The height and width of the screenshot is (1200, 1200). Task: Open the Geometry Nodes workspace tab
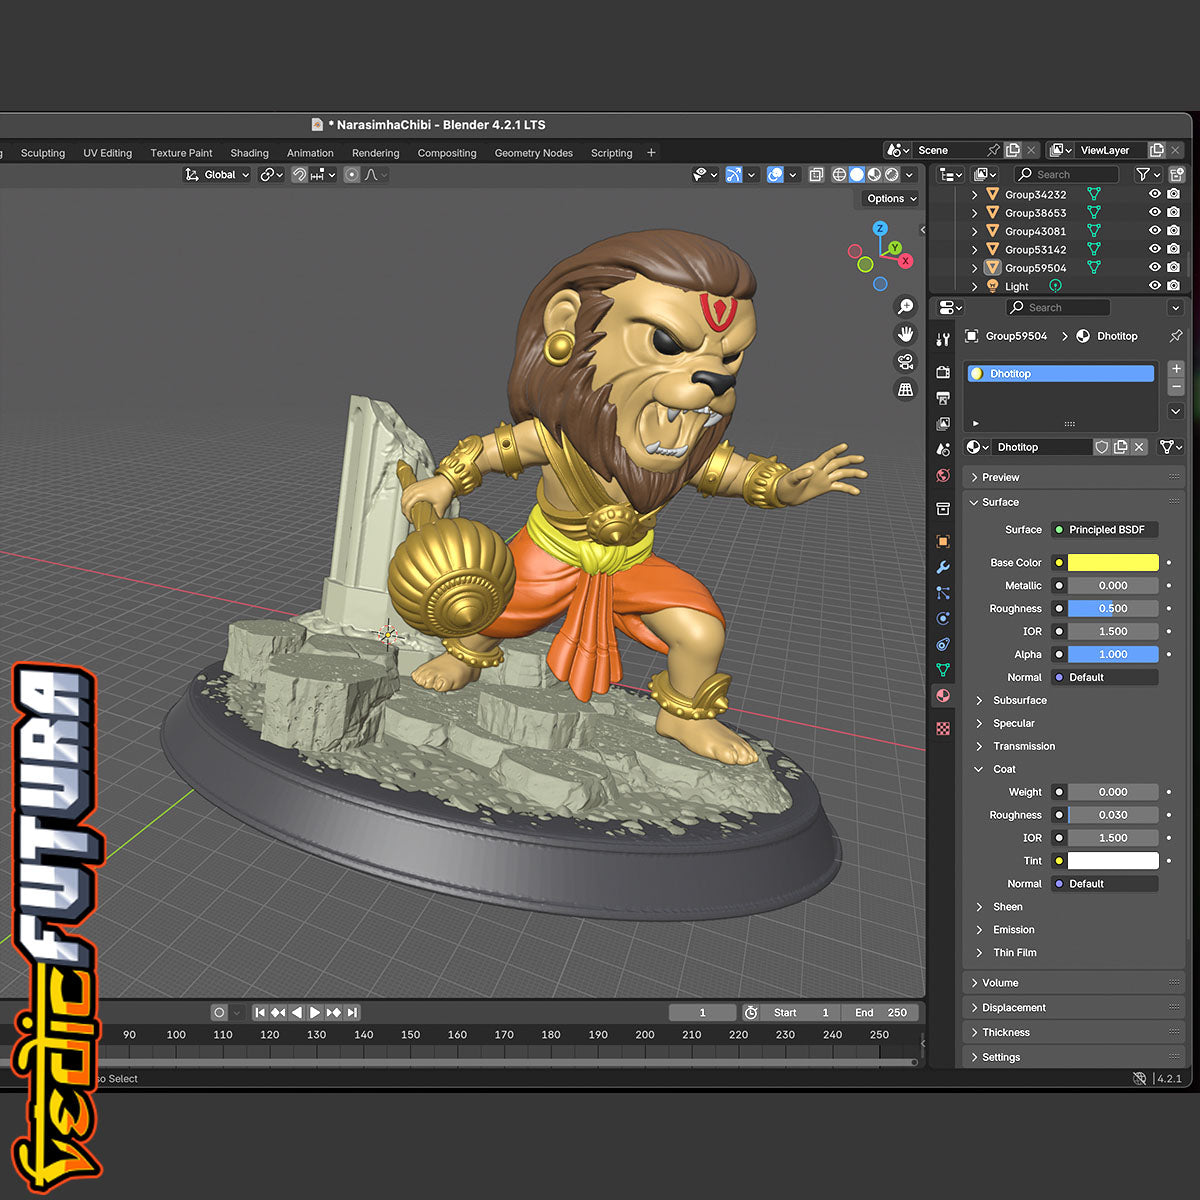click(533, 153)
